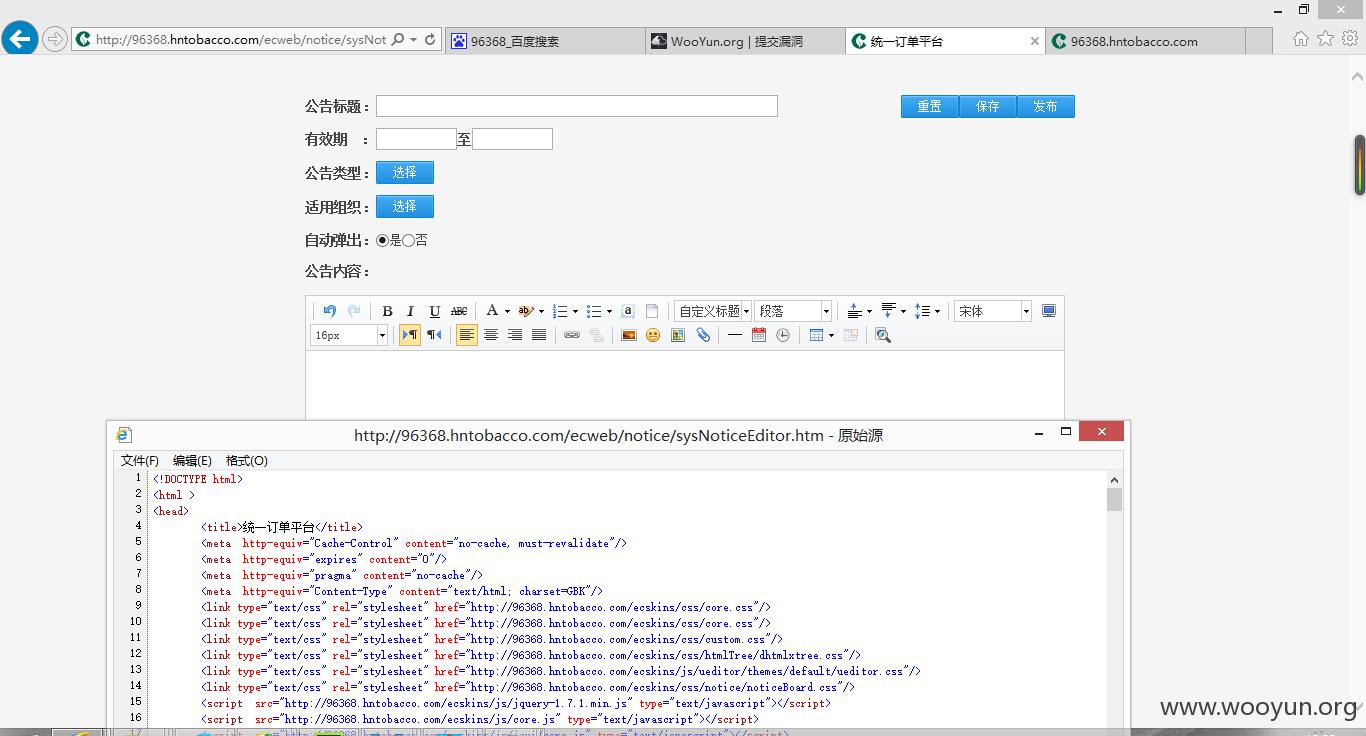Click the source window vertical scrollbar thumb
1366x736 pixels.
(x=1115, y=499)
